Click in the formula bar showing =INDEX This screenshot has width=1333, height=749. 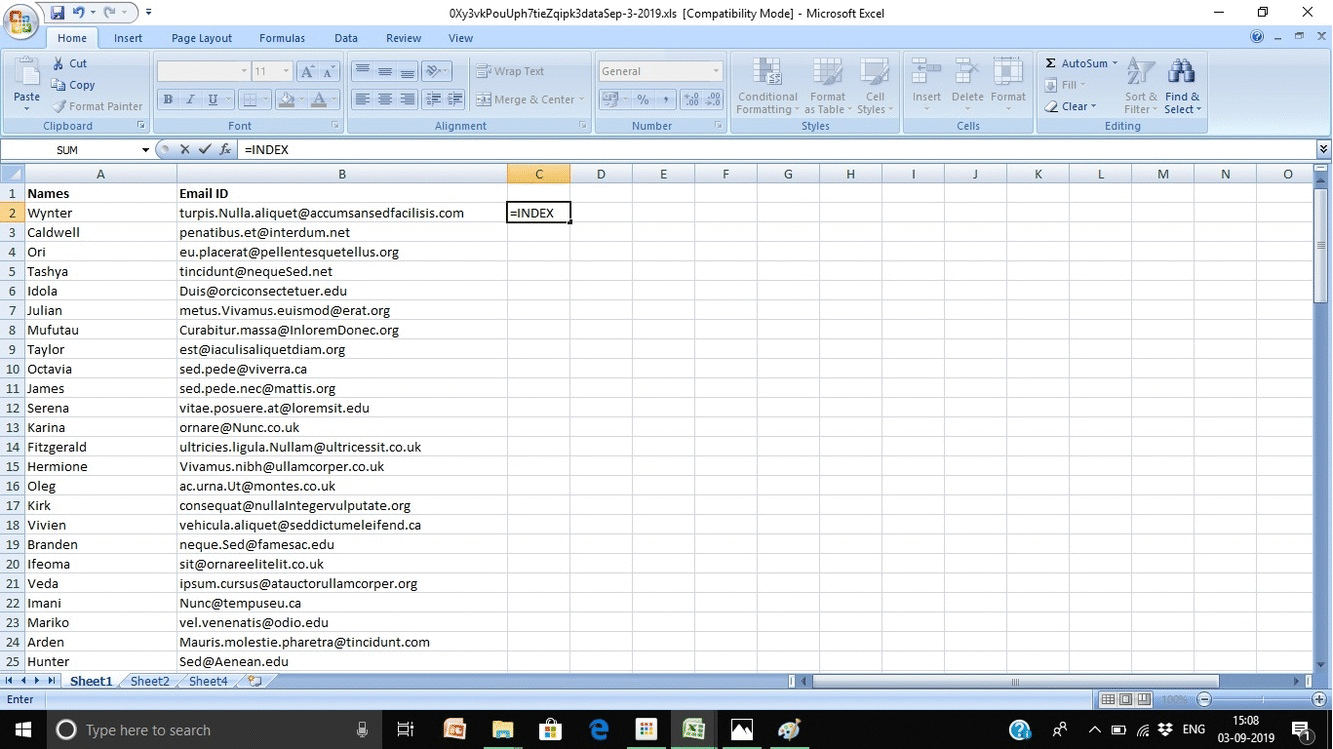(778, 149)
